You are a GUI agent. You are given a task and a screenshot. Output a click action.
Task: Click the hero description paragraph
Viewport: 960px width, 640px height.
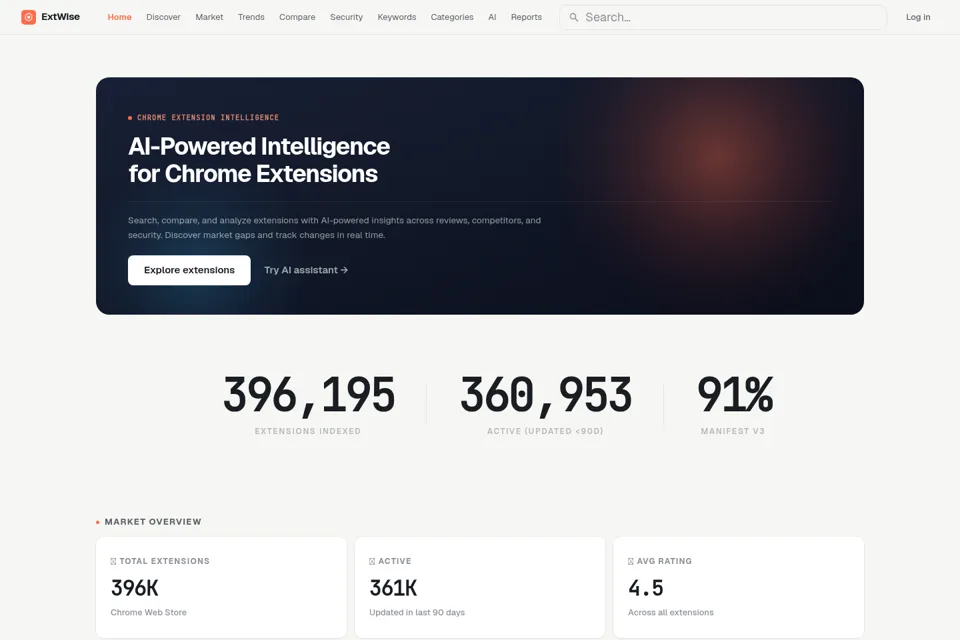[x=334, y=228]
